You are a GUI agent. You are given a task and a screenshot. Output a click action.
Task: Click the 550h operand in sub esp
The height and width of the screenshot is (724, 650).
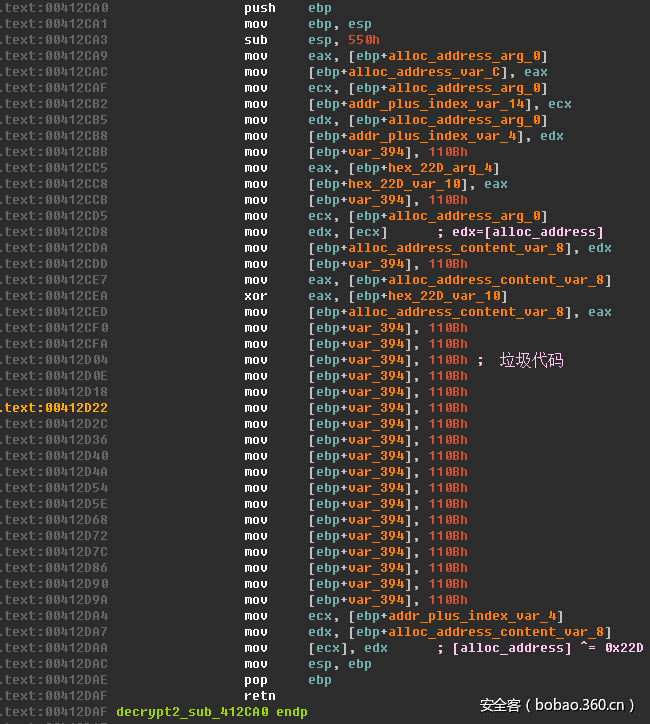tap(364, 40)
